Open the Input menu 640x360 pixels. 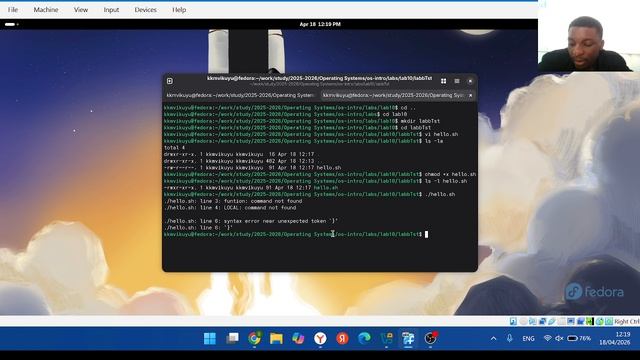111,9
